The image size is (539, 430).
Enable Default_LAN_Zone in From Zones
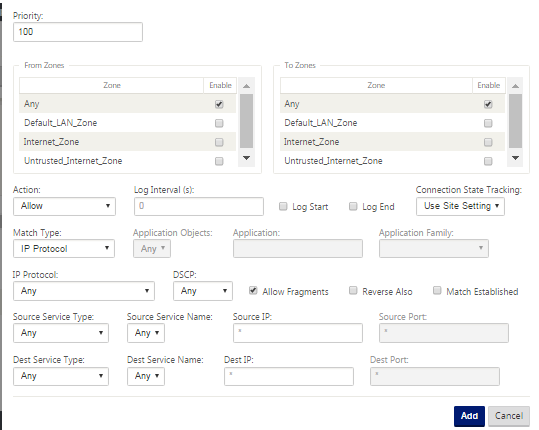(219, 123)
